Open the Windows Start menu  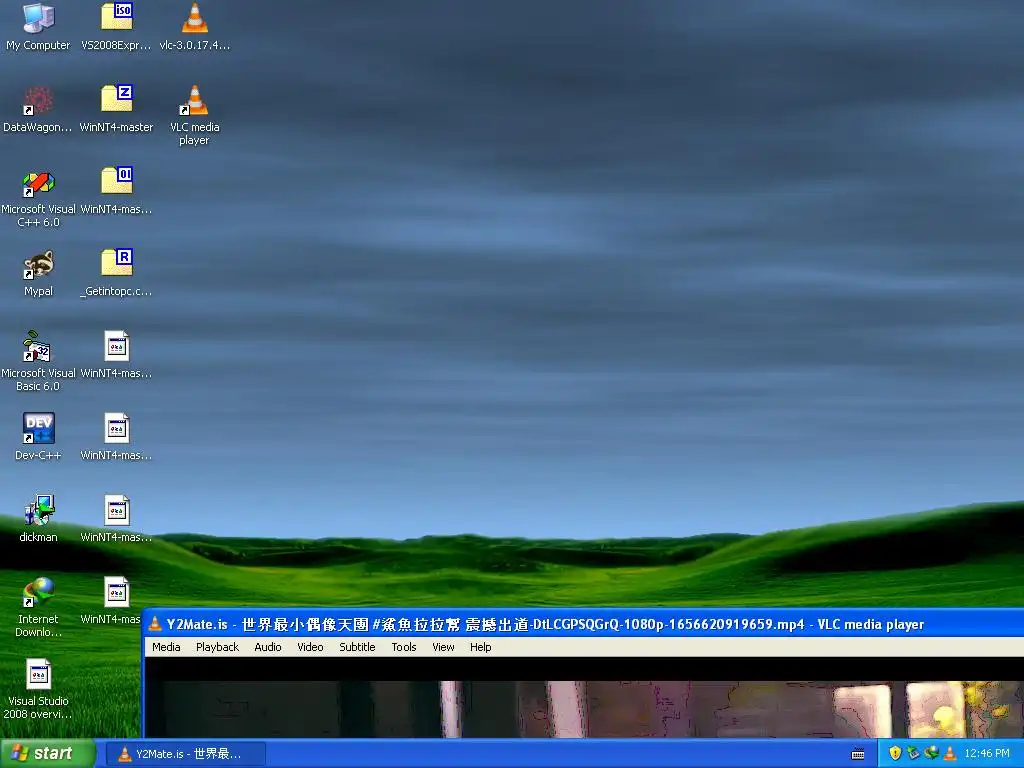pyautogui.click(x=47, y=754)
